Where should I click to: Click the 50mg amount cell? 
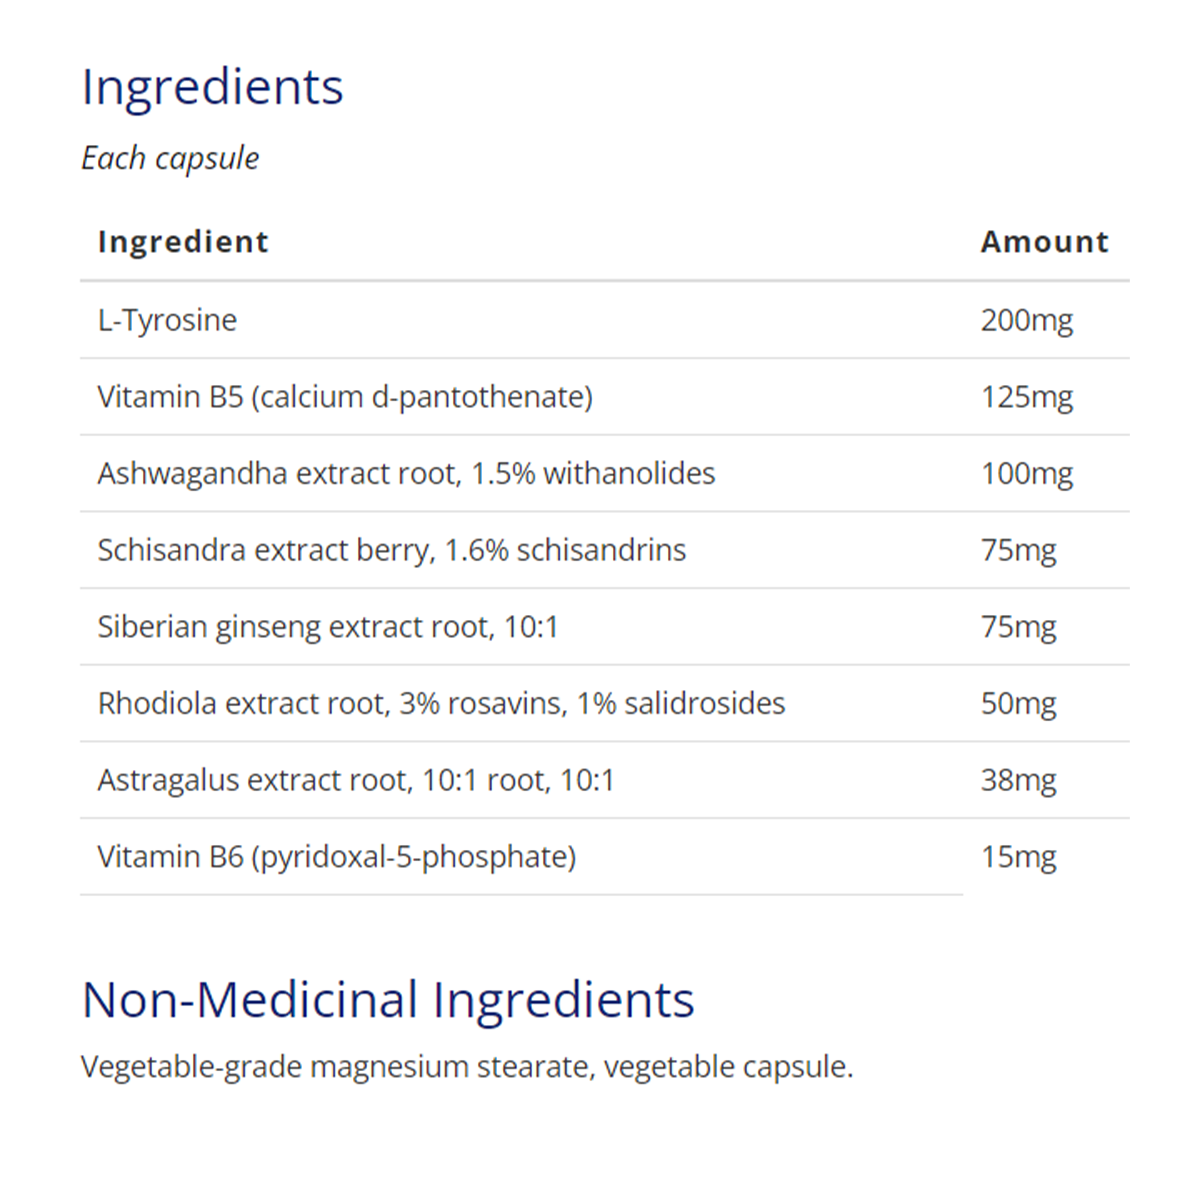1018,703
